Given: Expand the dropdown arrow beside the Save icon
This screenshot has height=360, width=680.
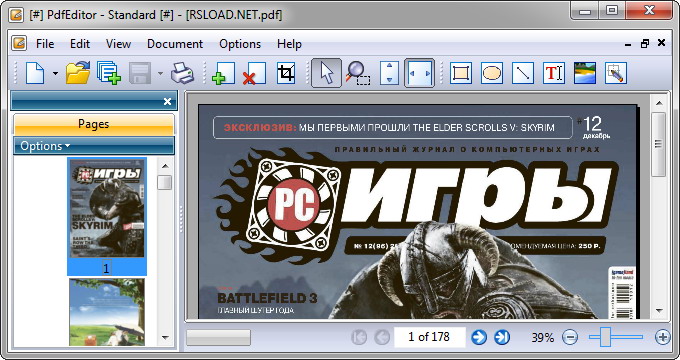Looking at the screenshot, I should tap(160, 73).
